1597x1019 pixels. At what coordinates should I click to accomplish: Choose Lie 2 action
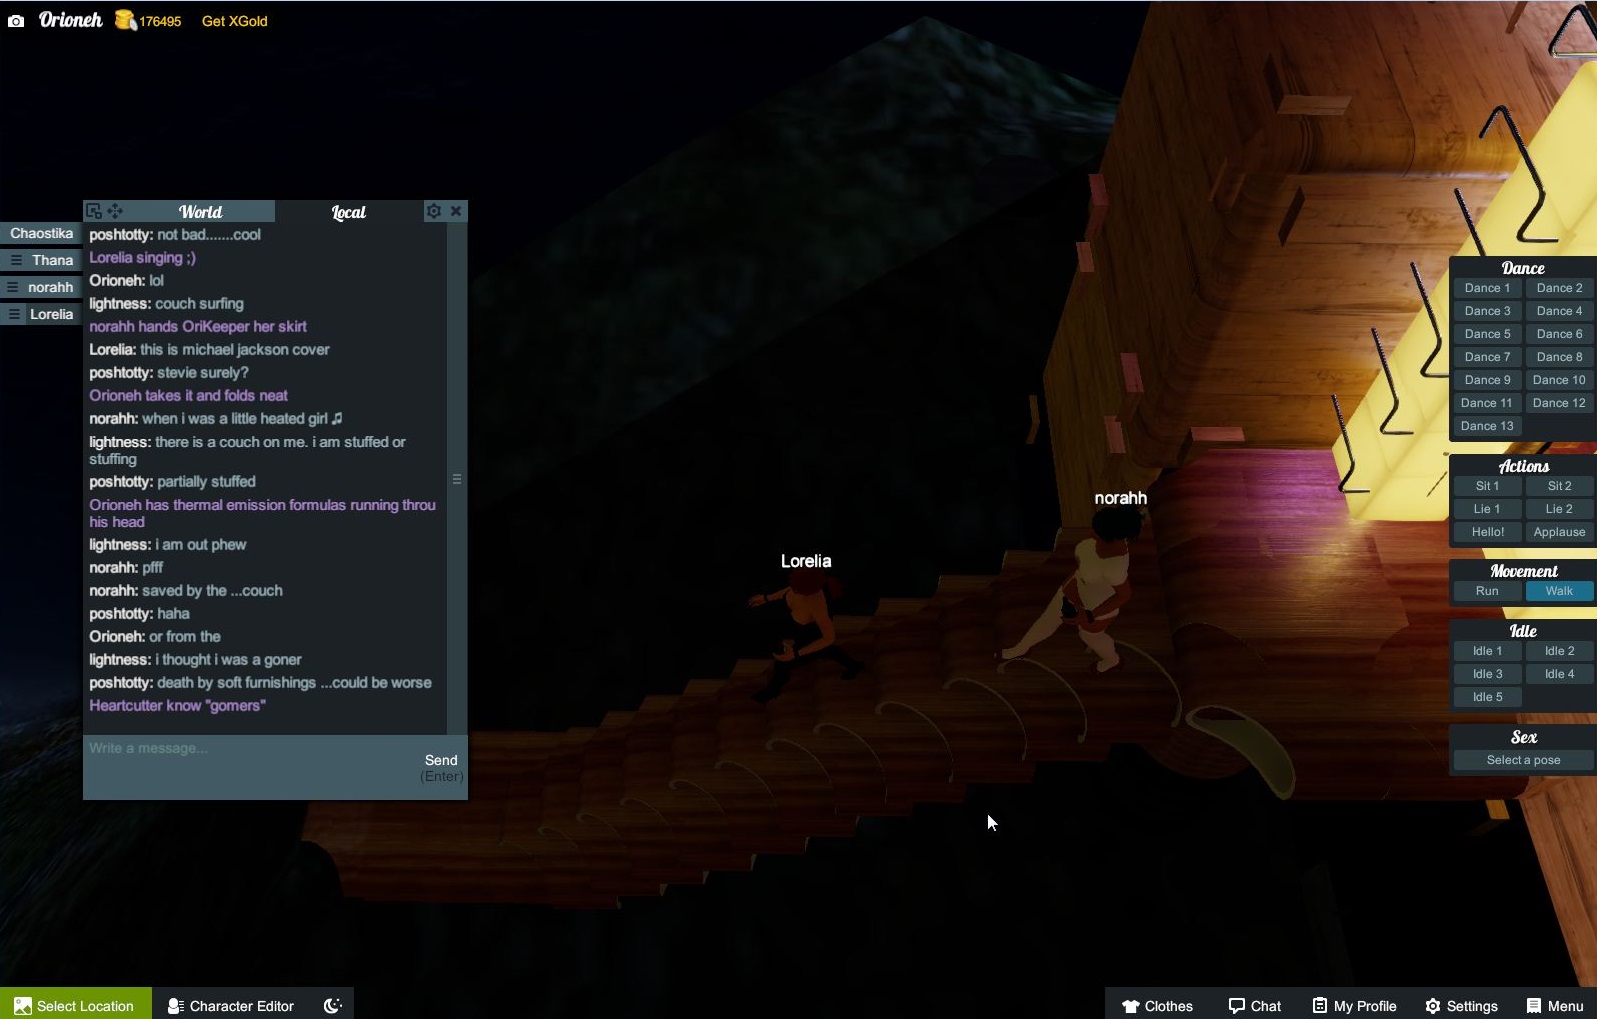pyautogui.click(x=1559, y=509)
